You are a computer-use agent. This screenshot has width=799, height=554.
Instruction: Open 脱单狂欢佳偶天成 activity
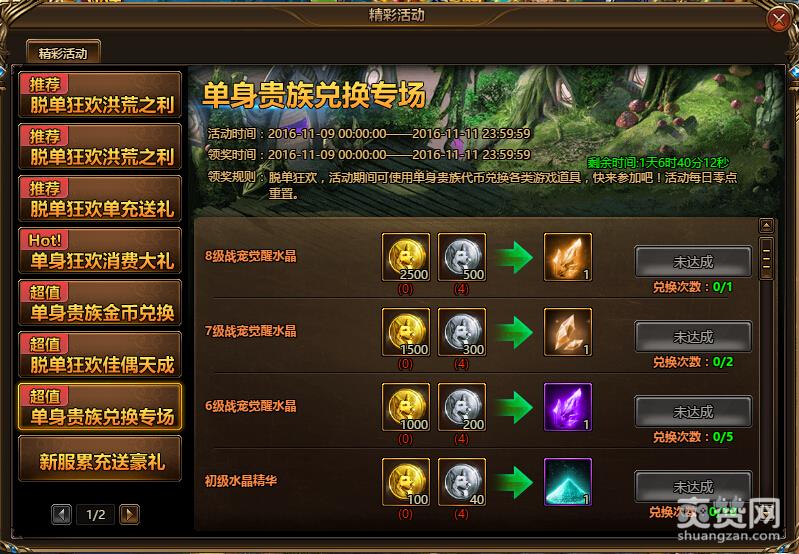(x=100, y=355)
